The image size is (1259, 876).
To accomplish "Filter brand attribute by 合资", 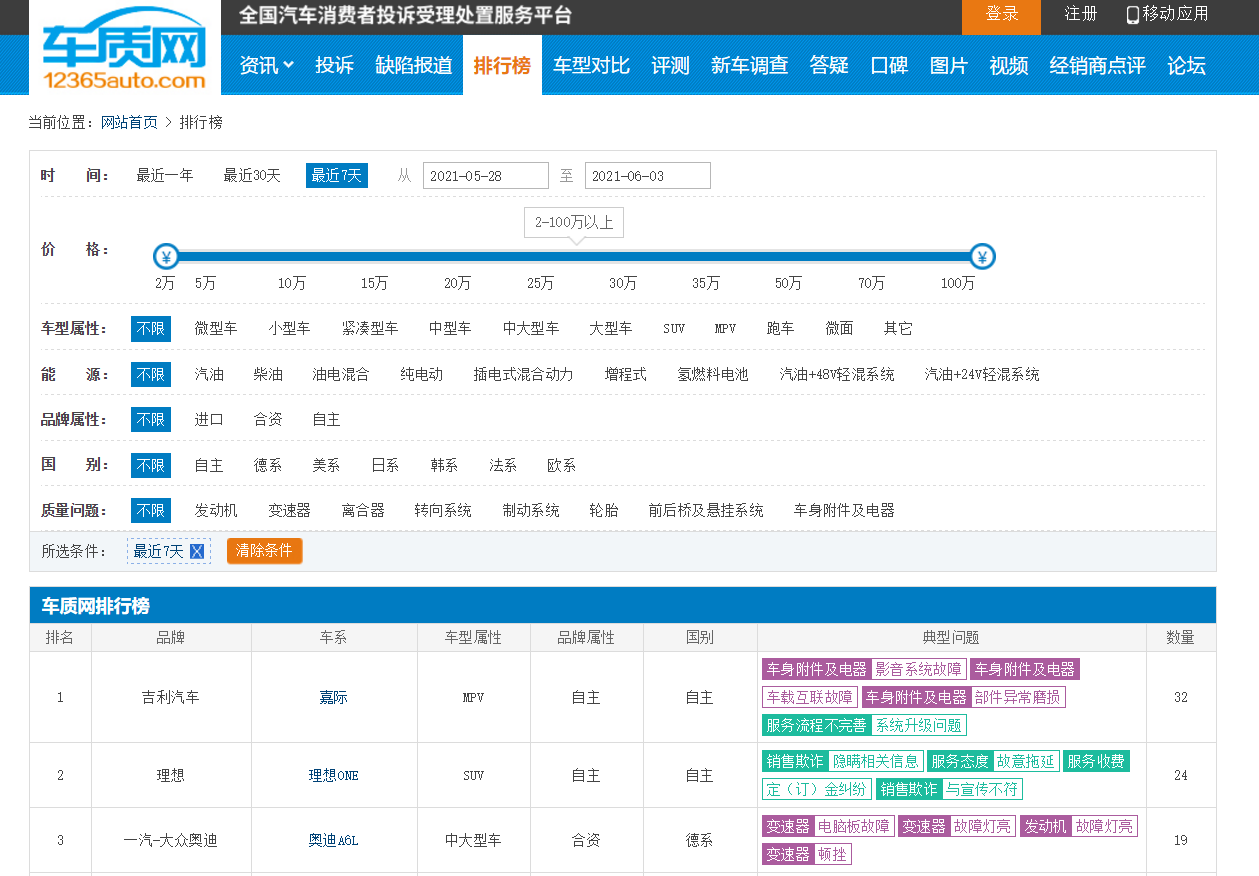I will [268, 419].
